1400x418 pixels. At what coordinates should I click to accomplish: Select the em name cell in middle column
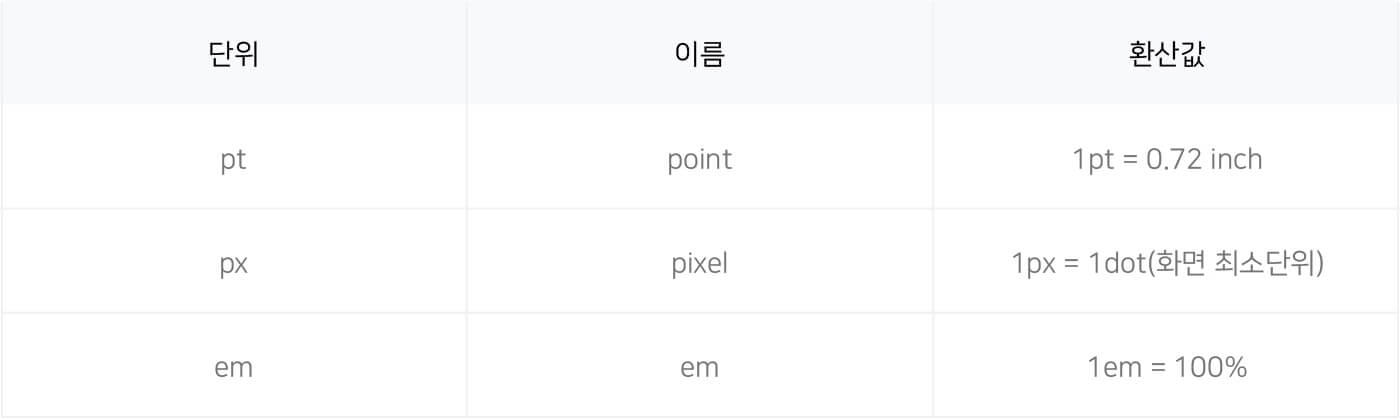tap(699, 367)
